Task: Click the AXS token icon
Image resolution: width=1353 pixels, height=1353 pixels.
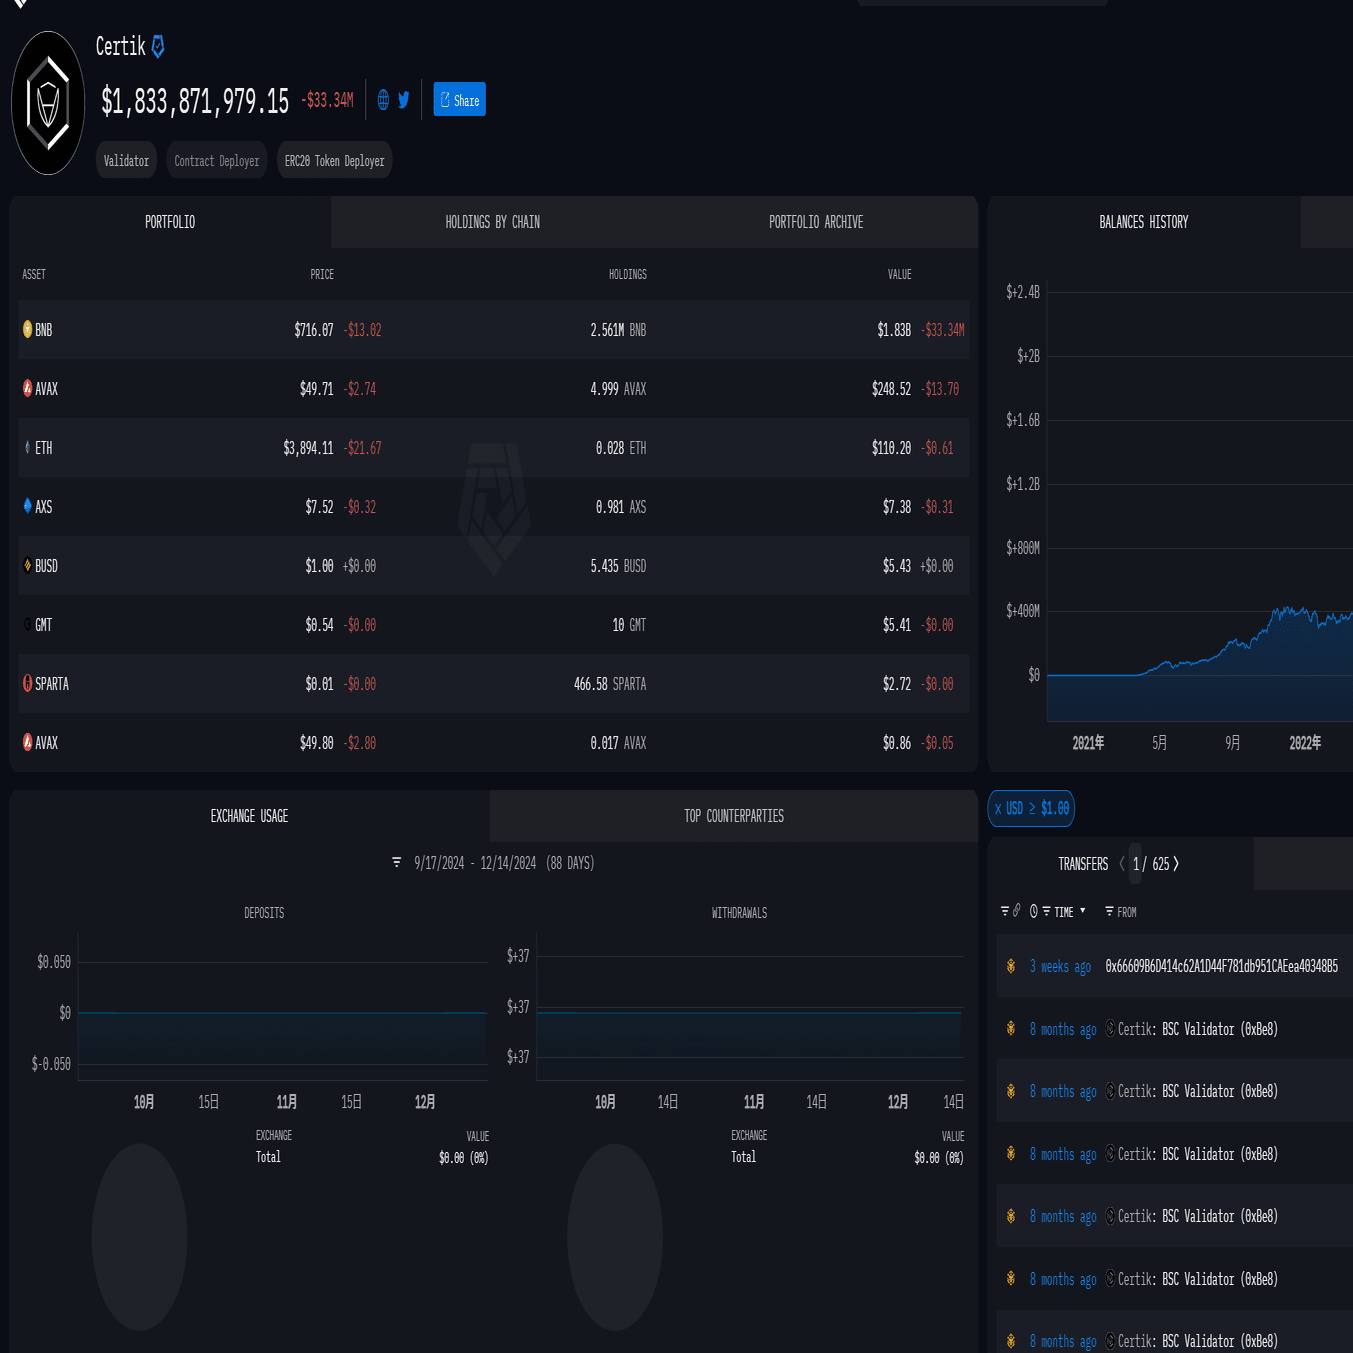Action: tap(27, 506)
